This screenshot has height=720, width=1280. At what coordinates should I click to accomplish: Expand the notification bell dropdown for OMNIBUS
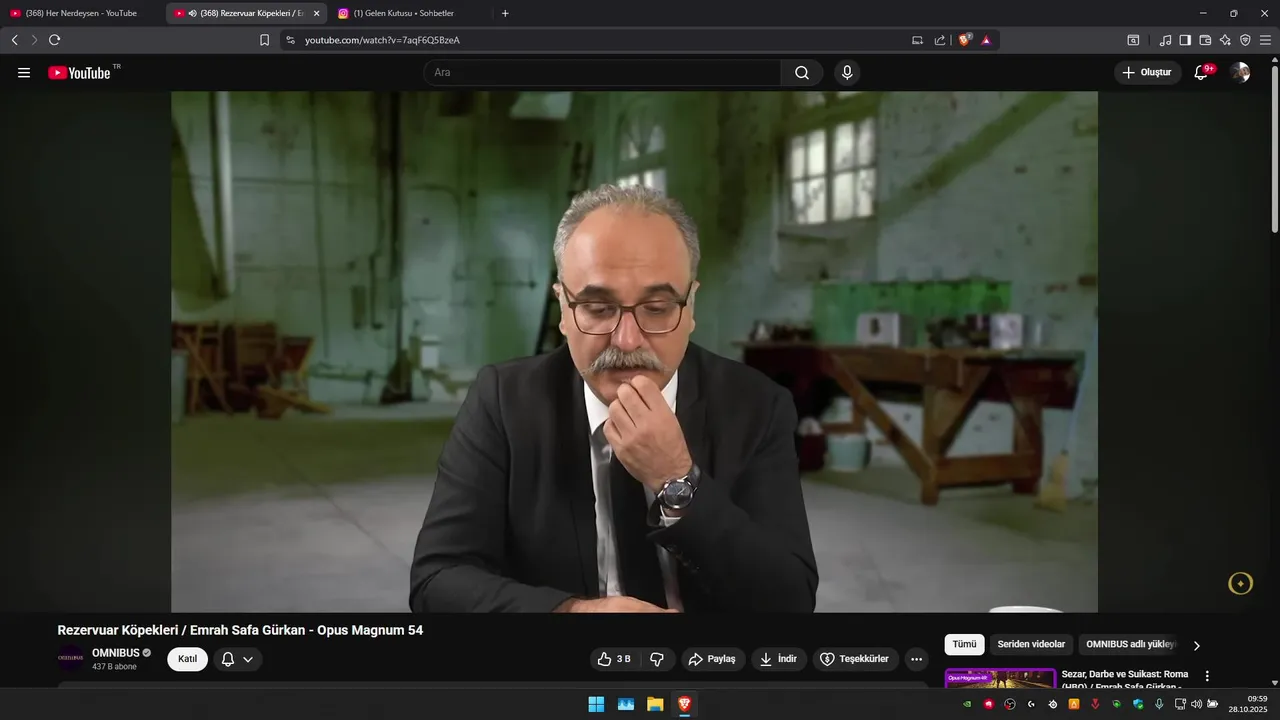pyautogui.click(x=238, y=659)
